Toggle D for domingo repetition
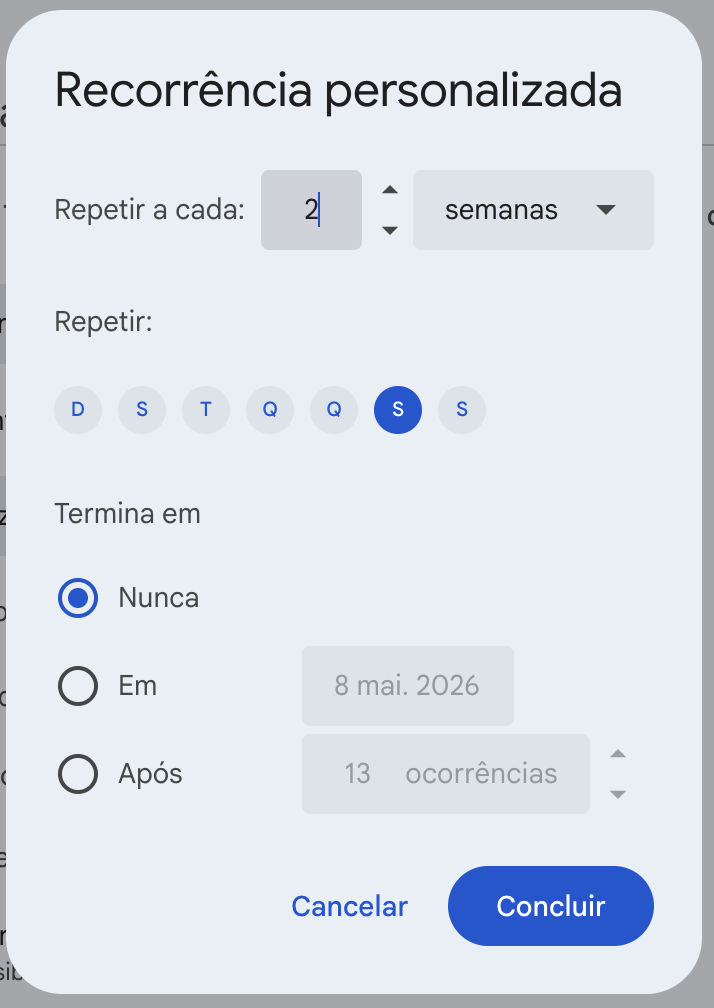The width and height of the screenshot is (714, 1008). click(x=78, y=410)
